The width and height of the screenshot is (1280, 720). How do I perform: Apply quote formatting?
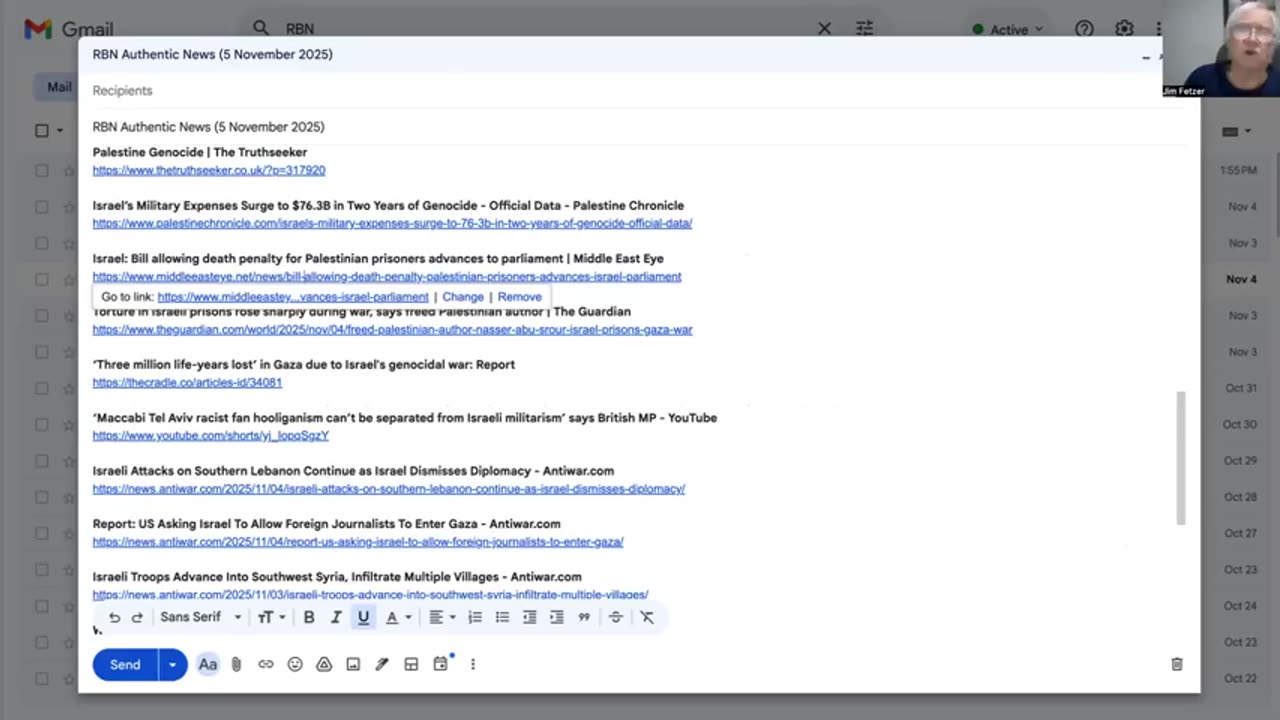(x=584, y=617)
